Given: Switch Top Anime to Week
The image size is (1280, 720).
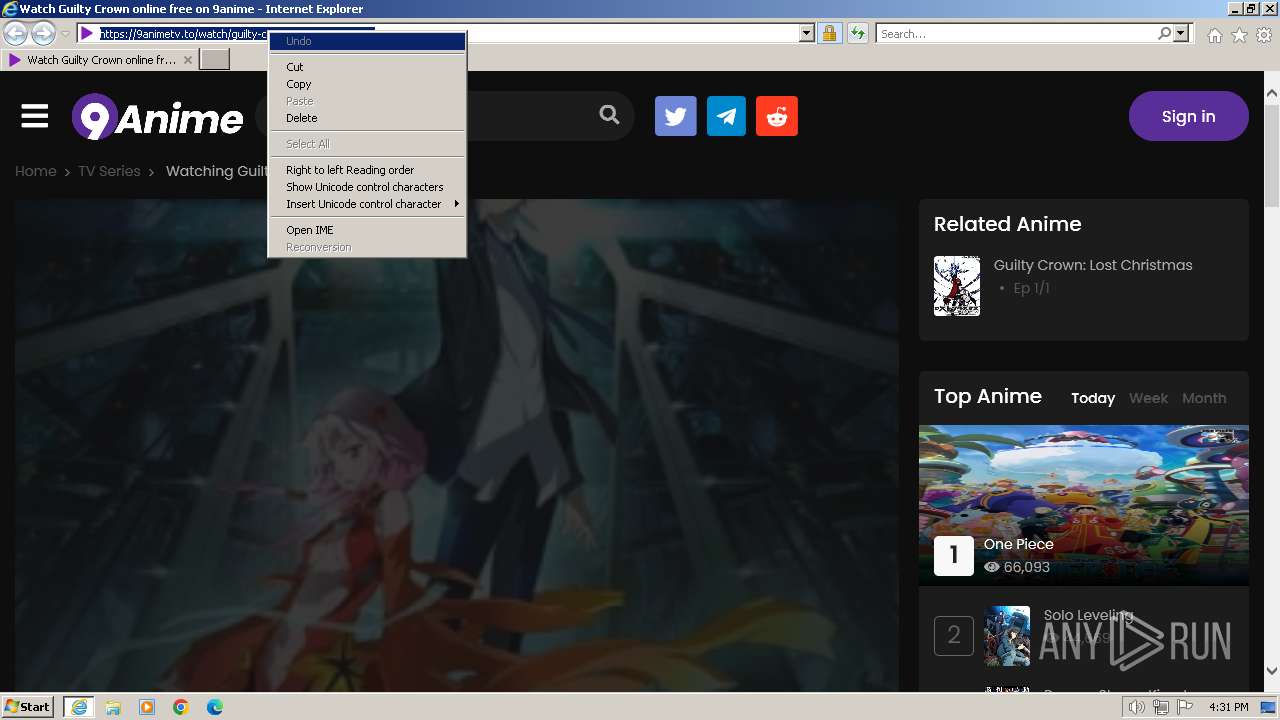Looking at the screenshot, I should pyautogui.click(x=1148, y=398).
